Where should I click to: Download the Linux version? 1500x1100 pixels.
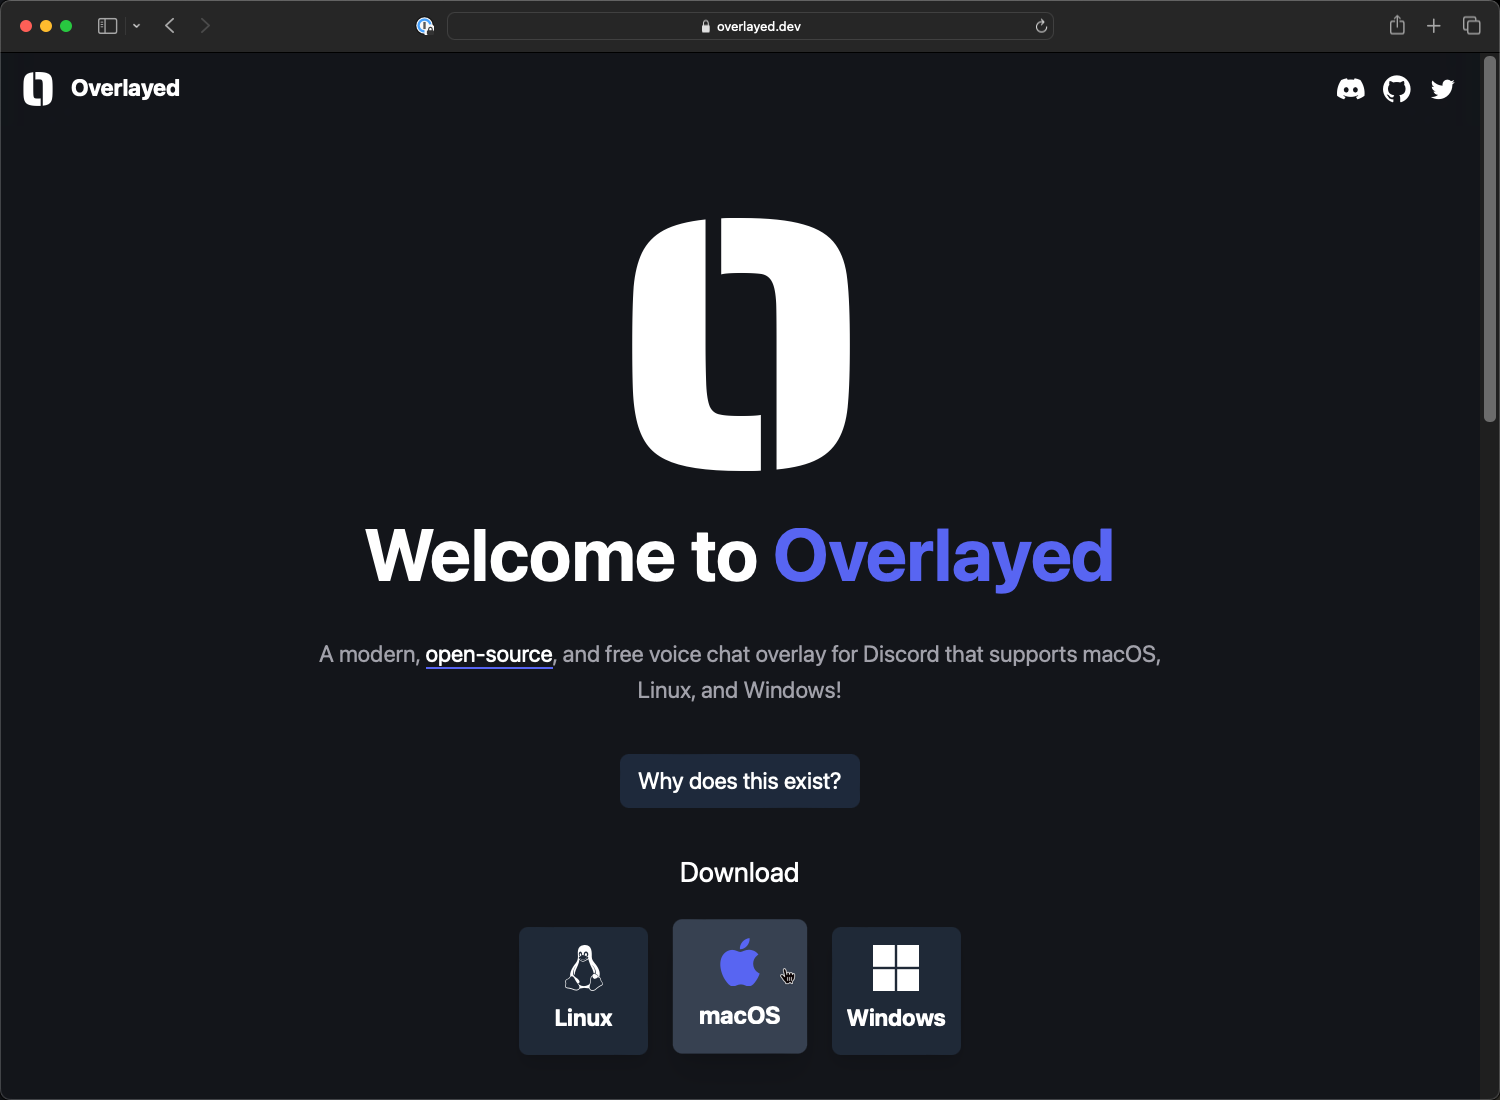tap(583, 990)
